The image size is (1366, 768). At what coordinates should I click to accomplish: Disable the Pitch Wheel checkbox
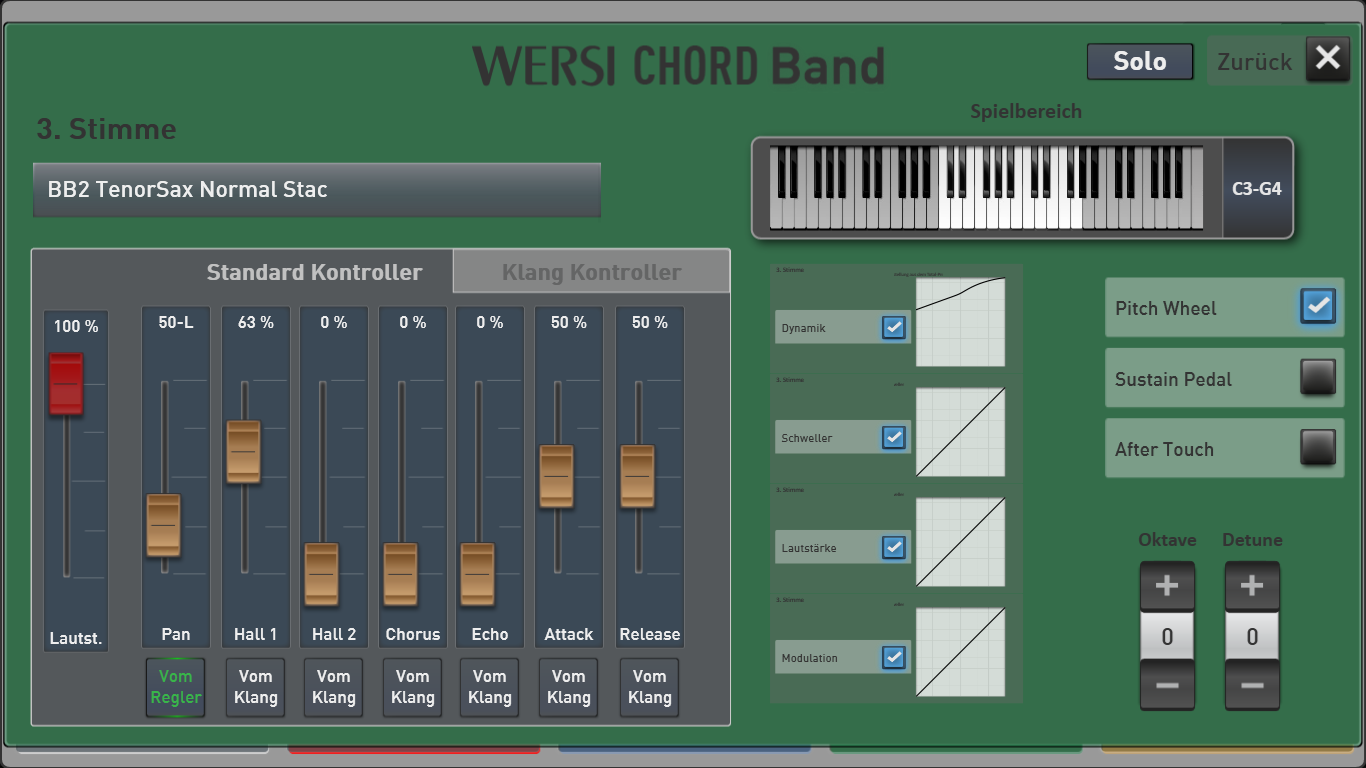pyautogui.click(x=1318, y=306)
